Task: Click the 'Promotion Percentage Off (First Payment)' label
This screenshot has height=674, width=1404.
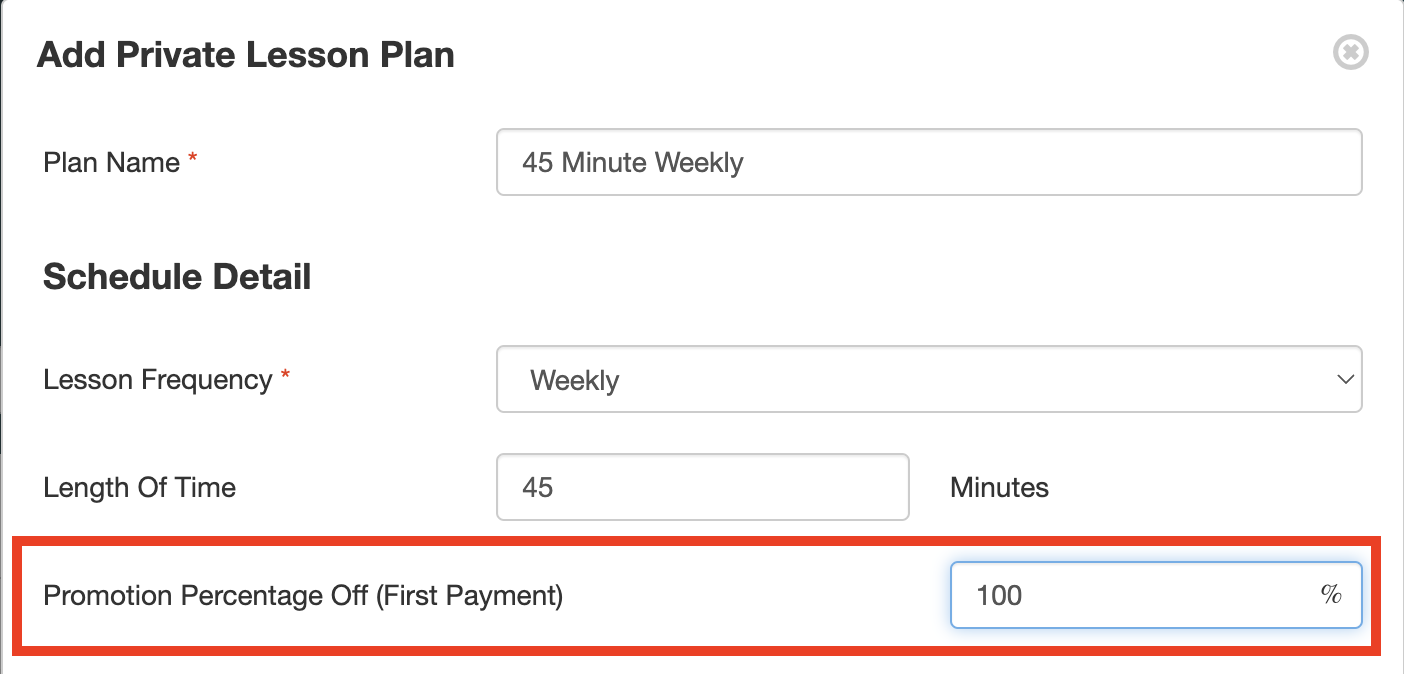Action: point(303,596)
